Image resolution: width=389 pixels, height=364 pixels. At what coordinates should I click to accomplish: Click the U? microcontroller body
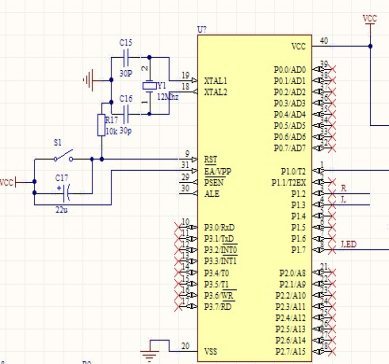click(255, 198)
